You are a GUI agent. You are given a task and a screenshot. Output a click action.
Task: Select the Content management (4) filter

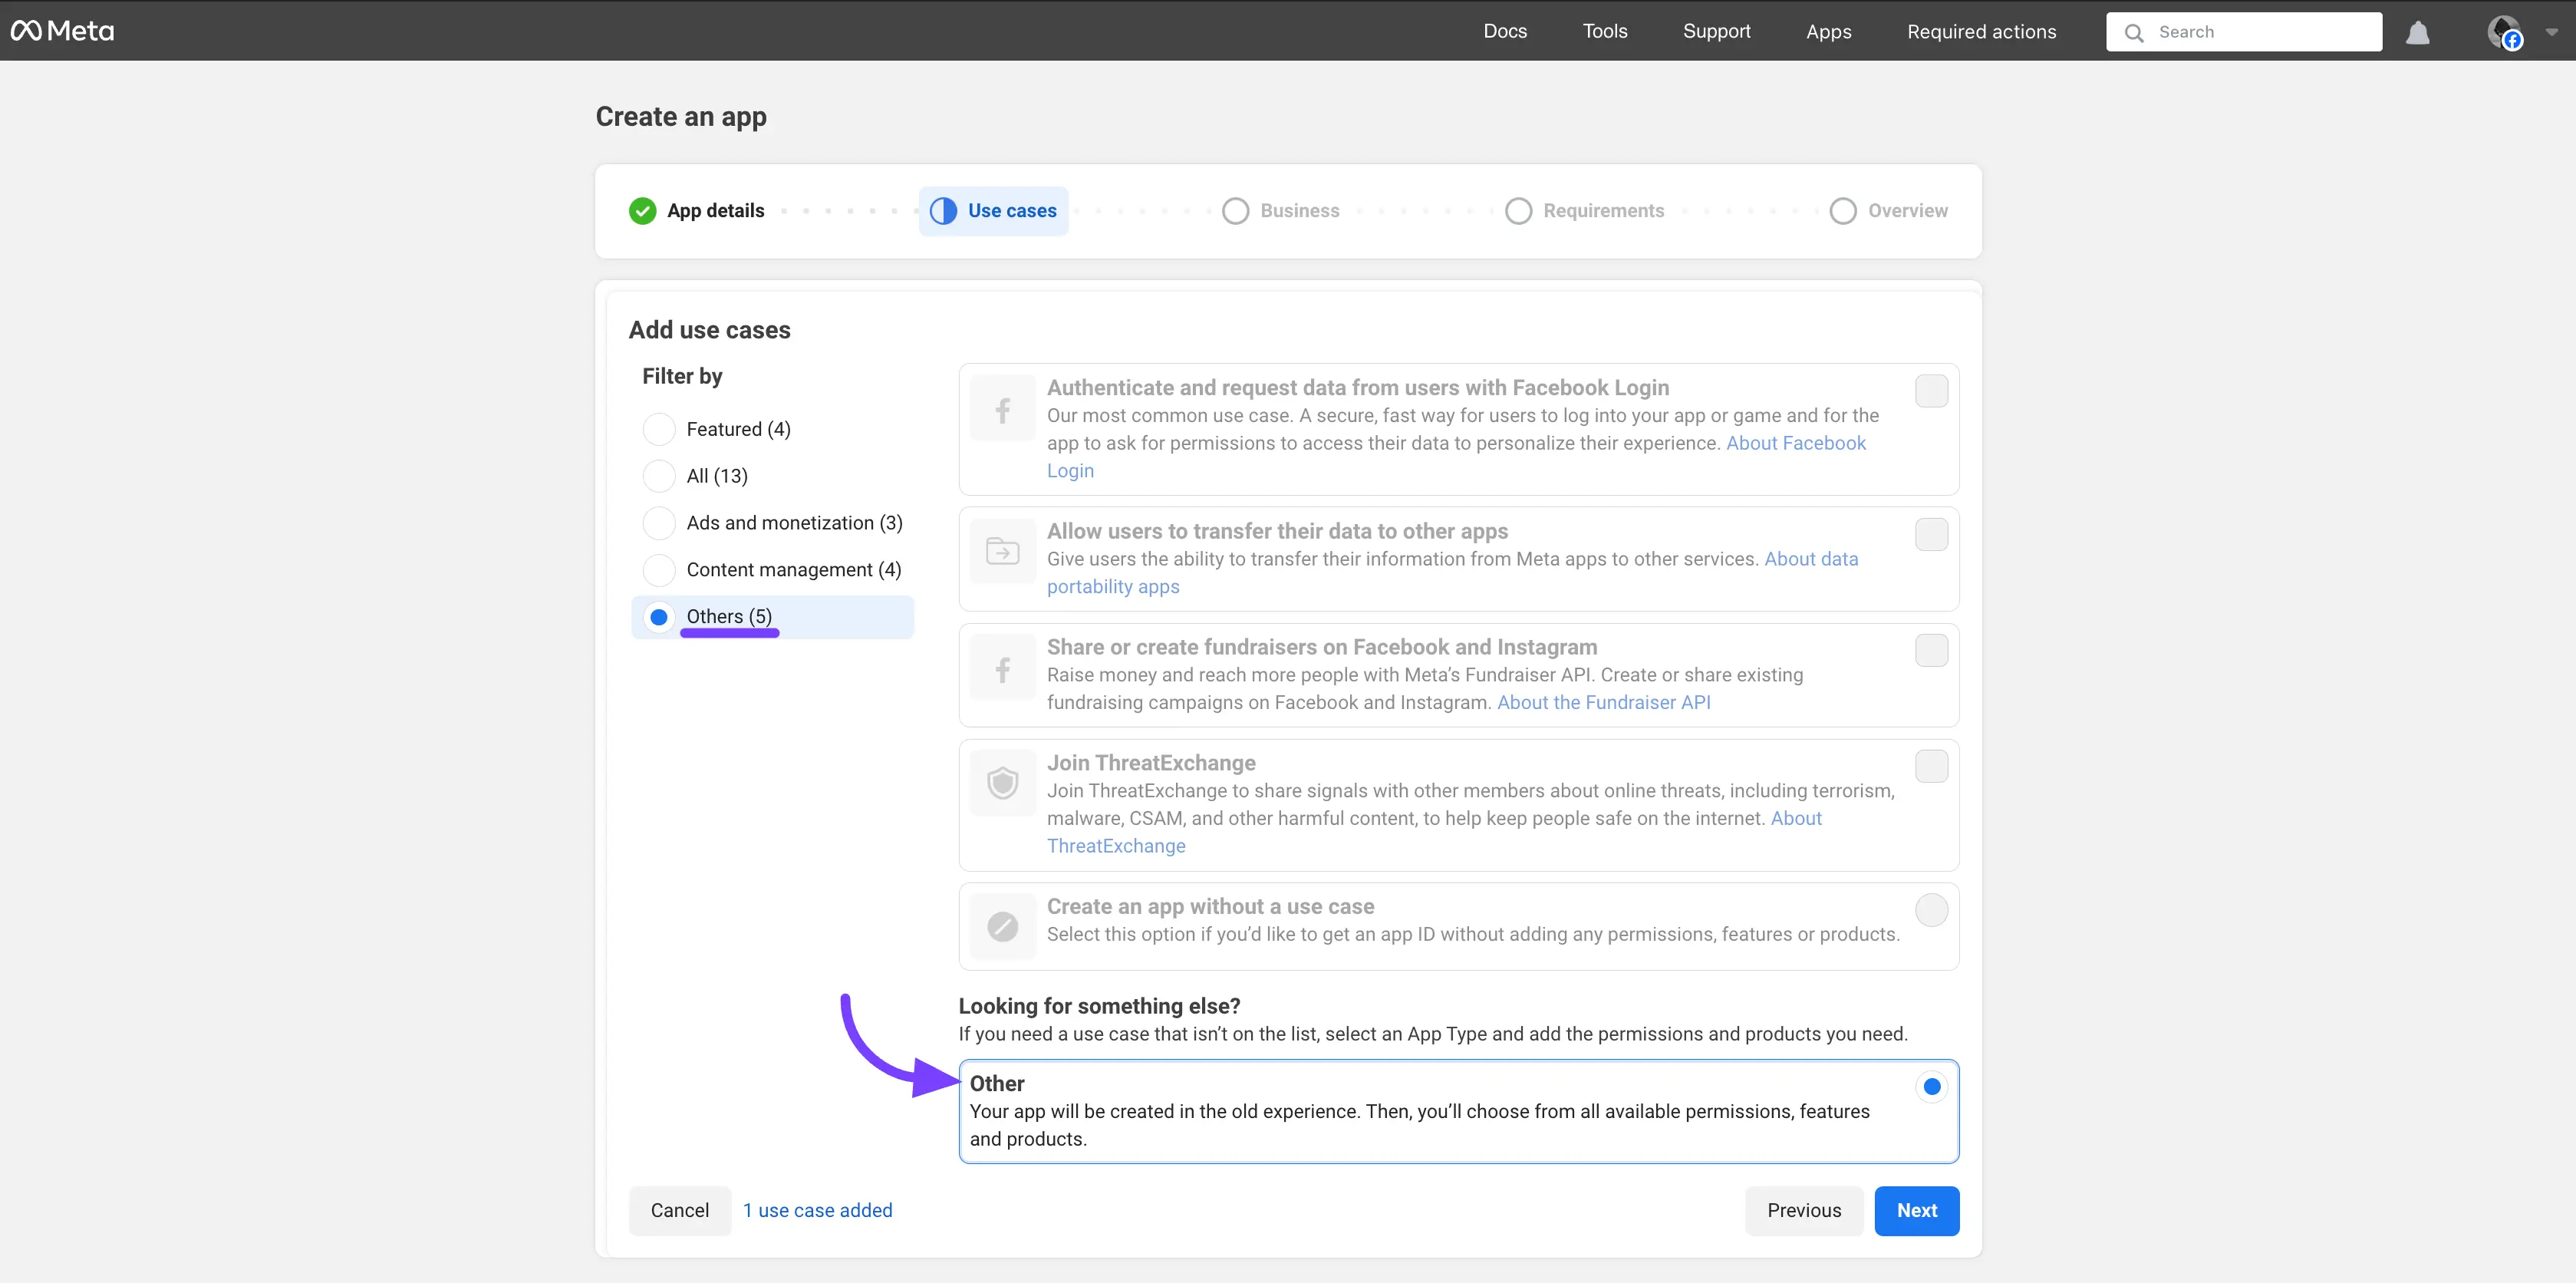(x=659, y=570)
